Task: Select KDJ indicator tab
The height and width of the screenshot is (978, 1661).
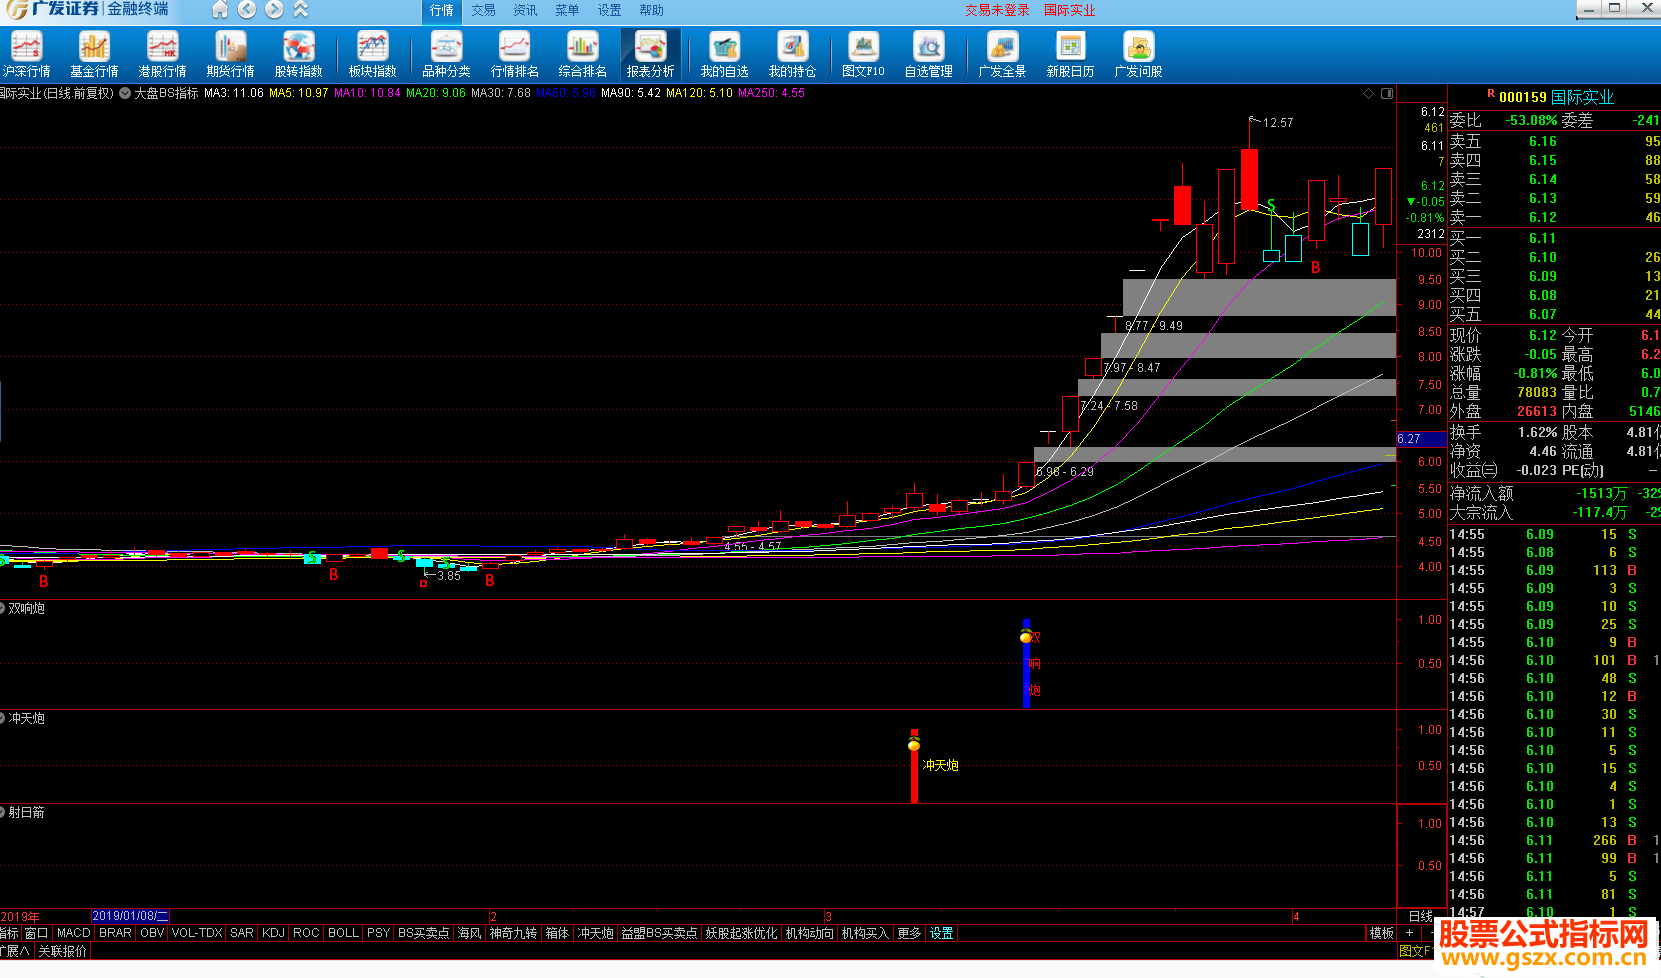Action: [273, 933]
